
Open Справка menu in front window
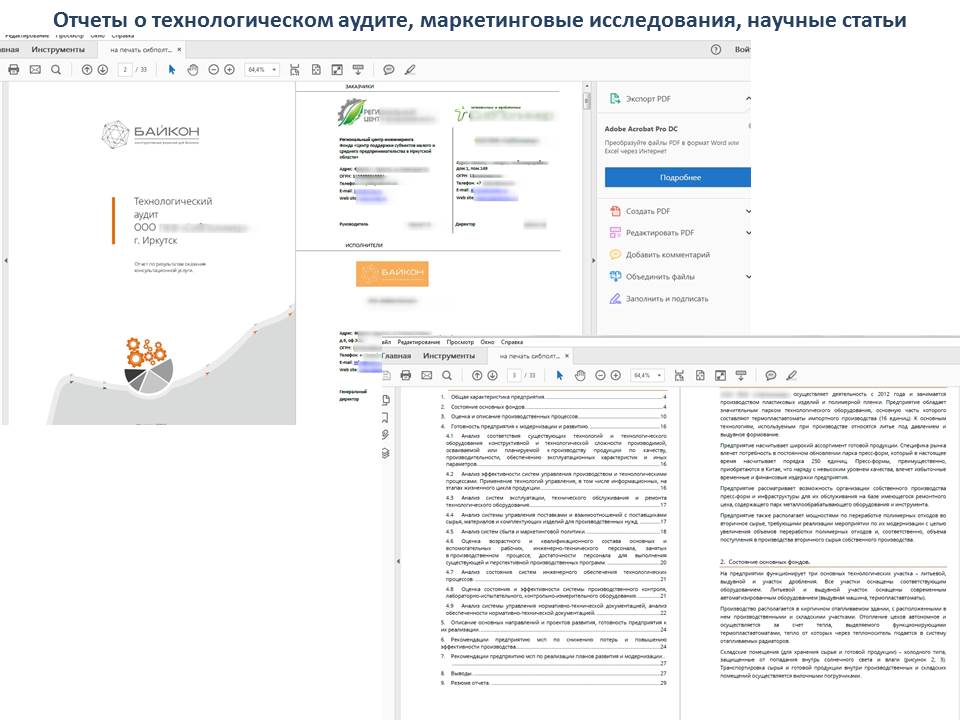pos(512,342)
